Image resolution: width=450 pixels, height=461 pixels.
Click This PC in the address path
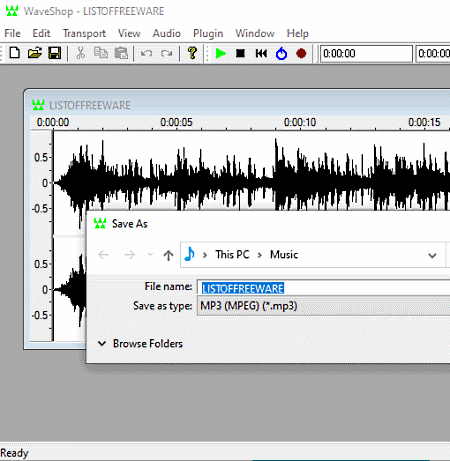232,255
